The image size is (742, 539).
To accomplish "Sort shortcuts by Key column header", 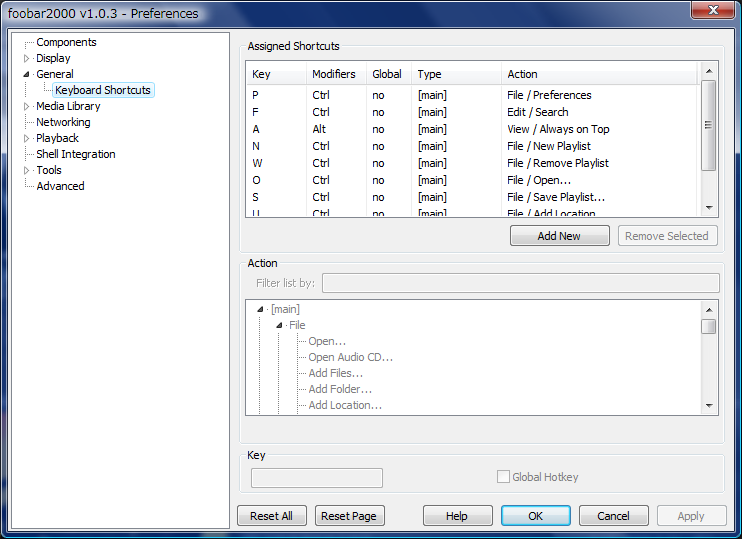I will (x=276, y=74).
